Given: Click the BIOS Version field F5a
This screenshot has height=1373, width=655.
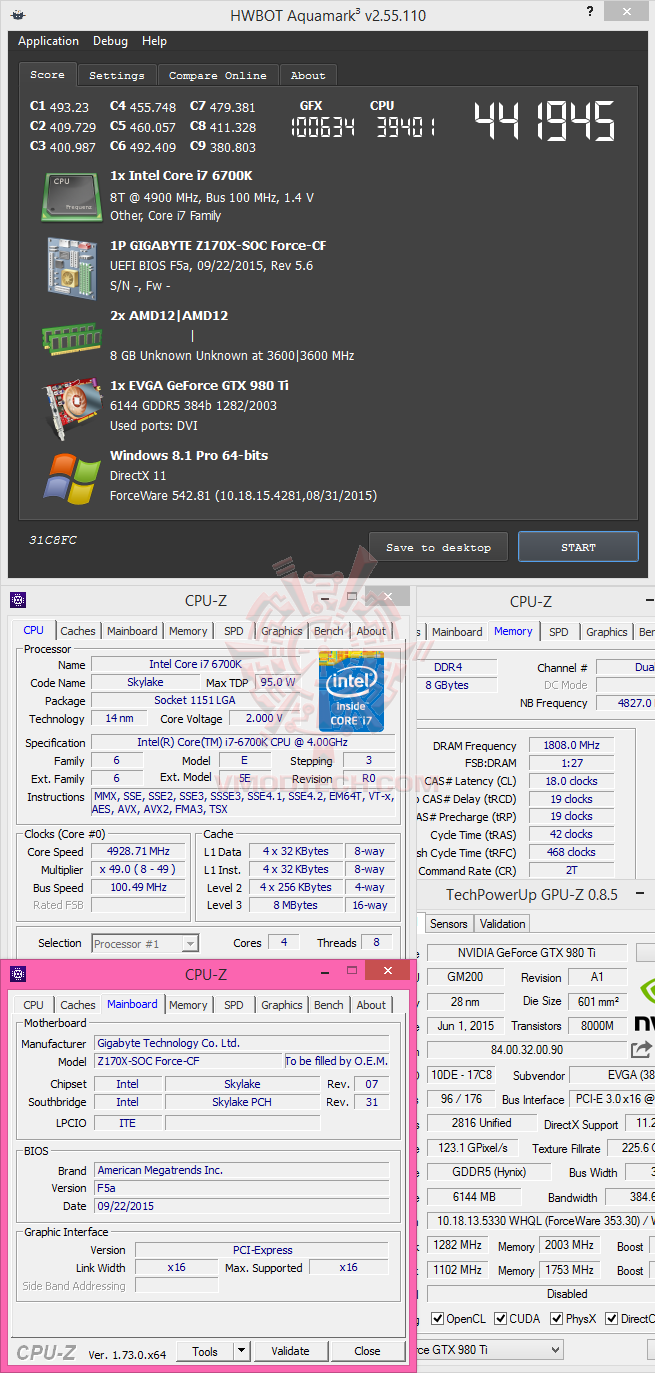Looking at the screenshot, I should point(241,1188).
